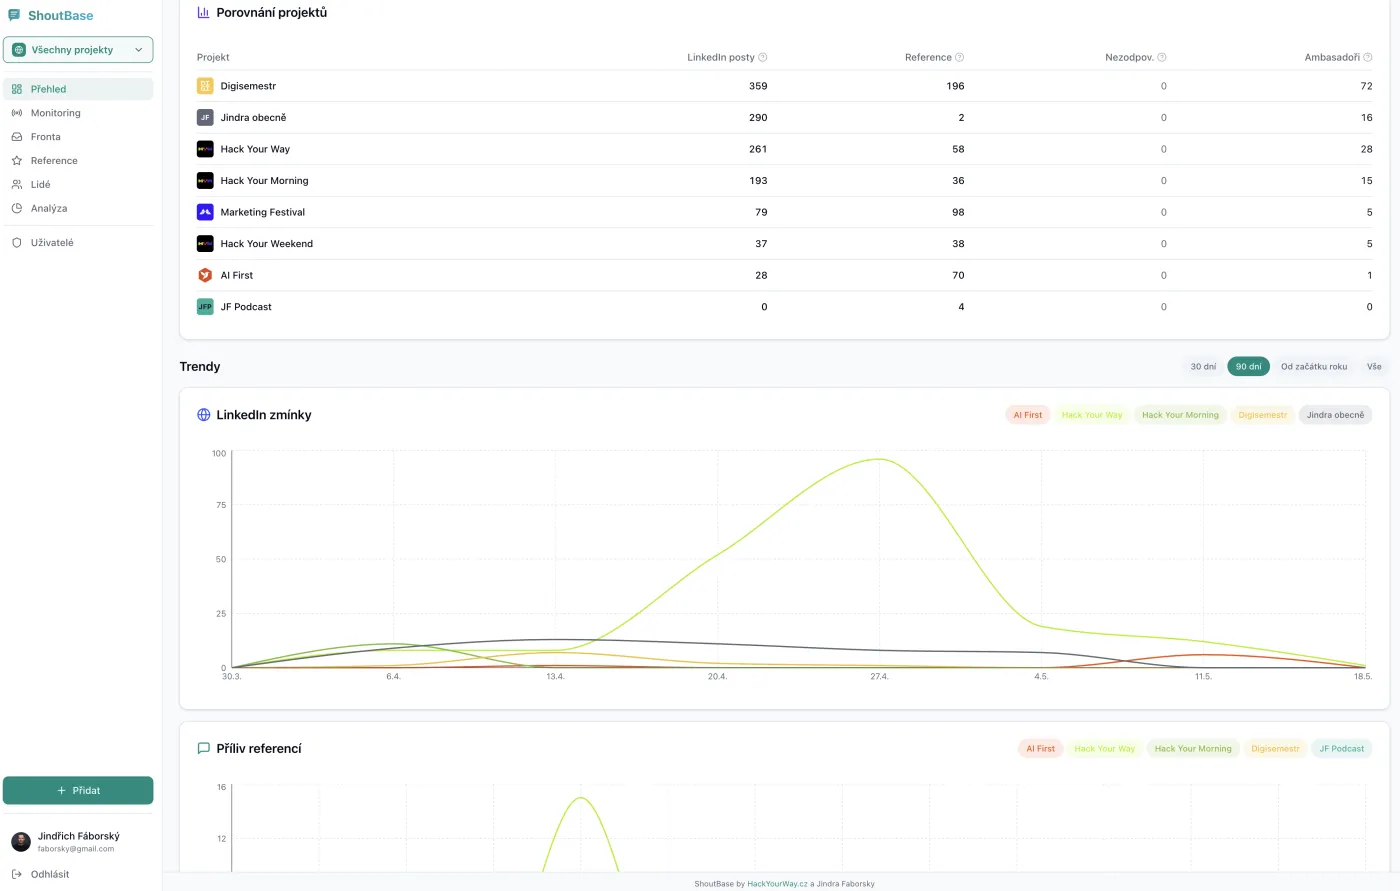Click Hack Your Weekend project name
Image resolution: width=1400 pixels, height=891 pixels.
[267, 244]
